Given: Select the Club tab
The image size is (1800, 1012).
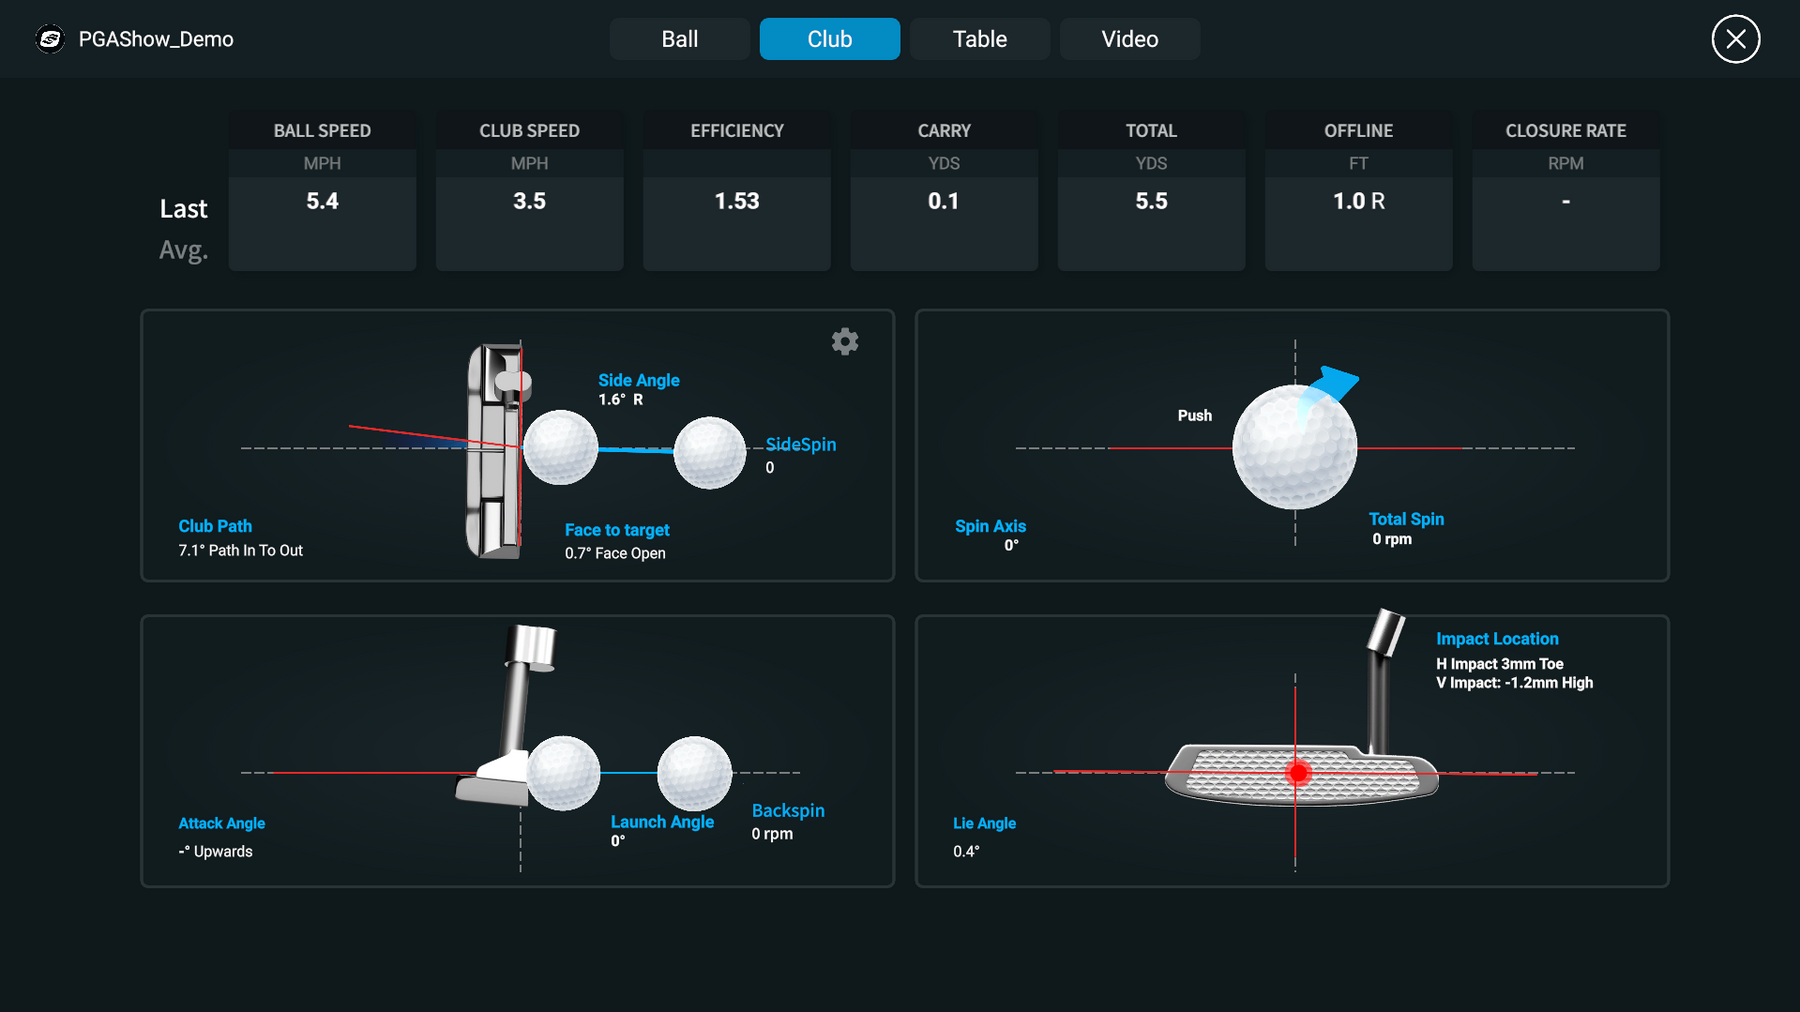Looking at the screenshot, I should (x=829, y=39).
